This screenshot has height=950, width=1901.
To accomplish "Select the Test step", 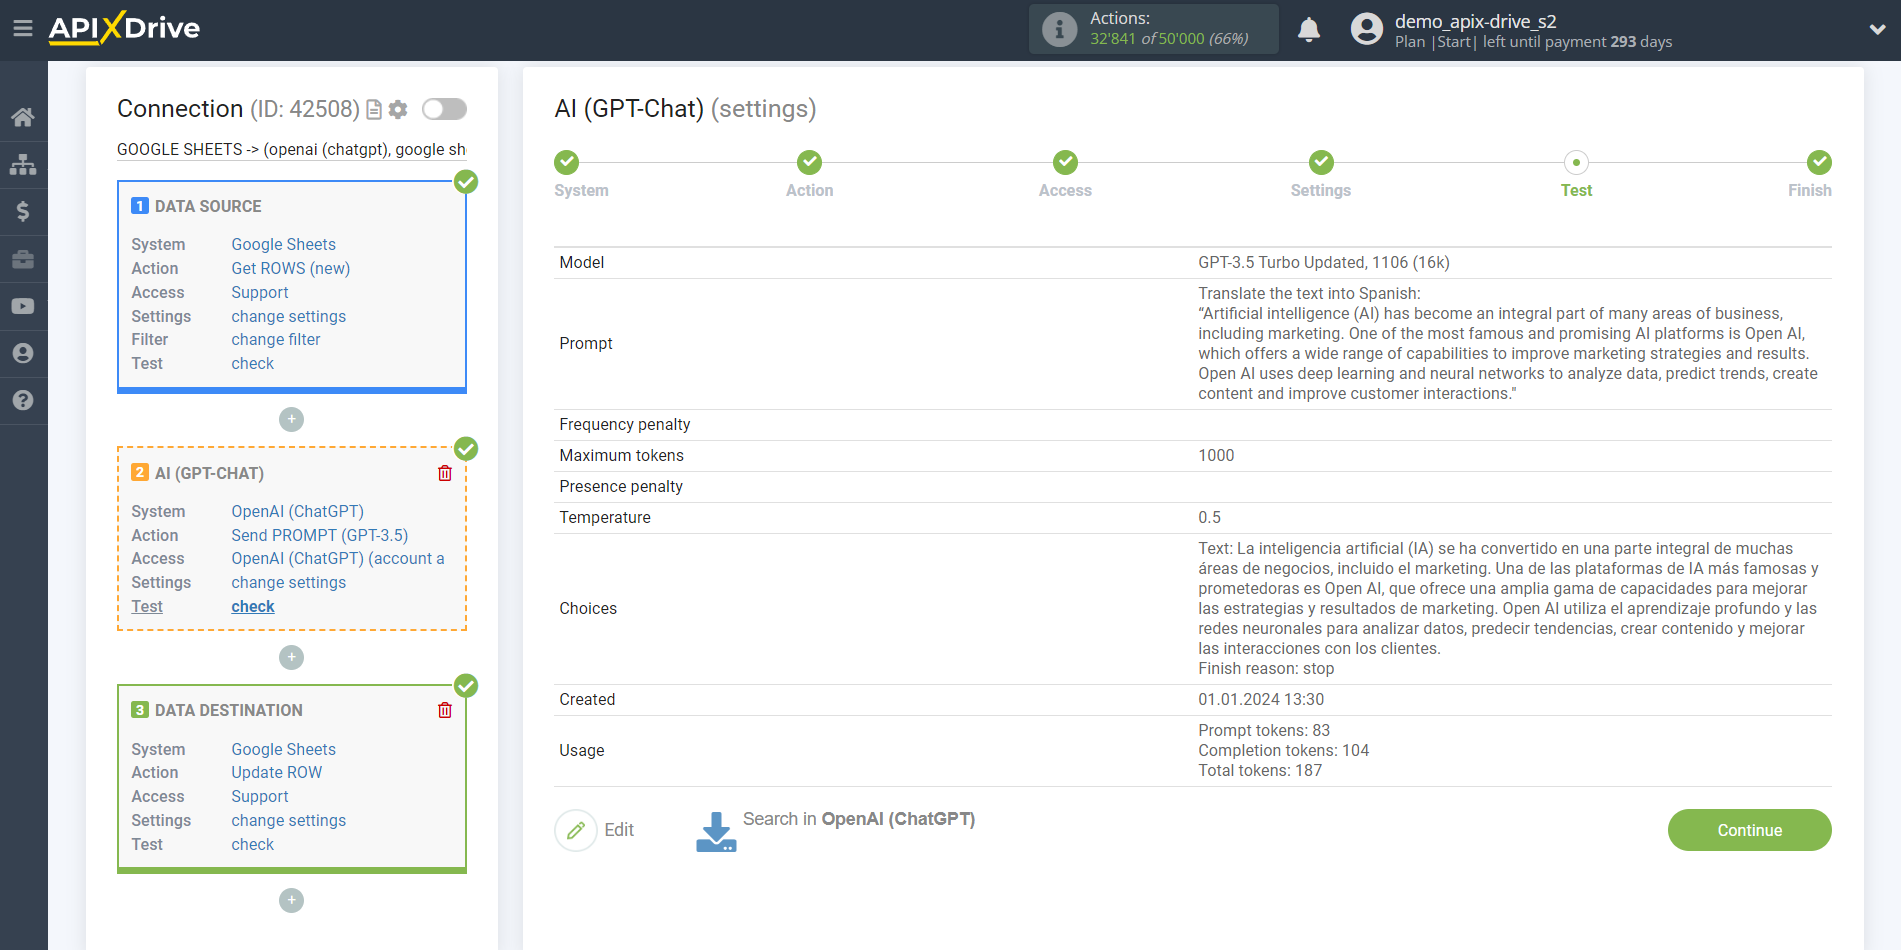I will pyautogui.click(x=1576, y=162).
